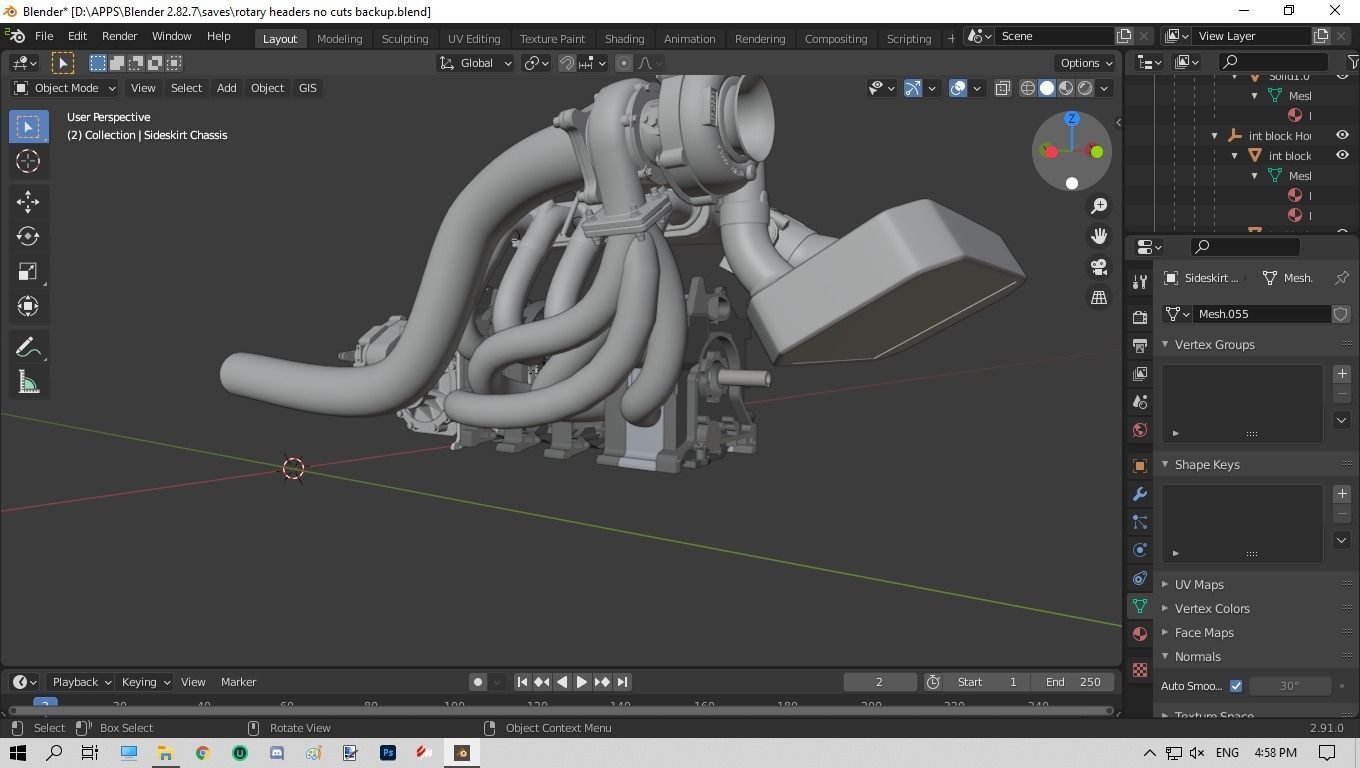1360x768 pixels.
Task: Select the Annotate pencil tool
Action: click(28, 348)
